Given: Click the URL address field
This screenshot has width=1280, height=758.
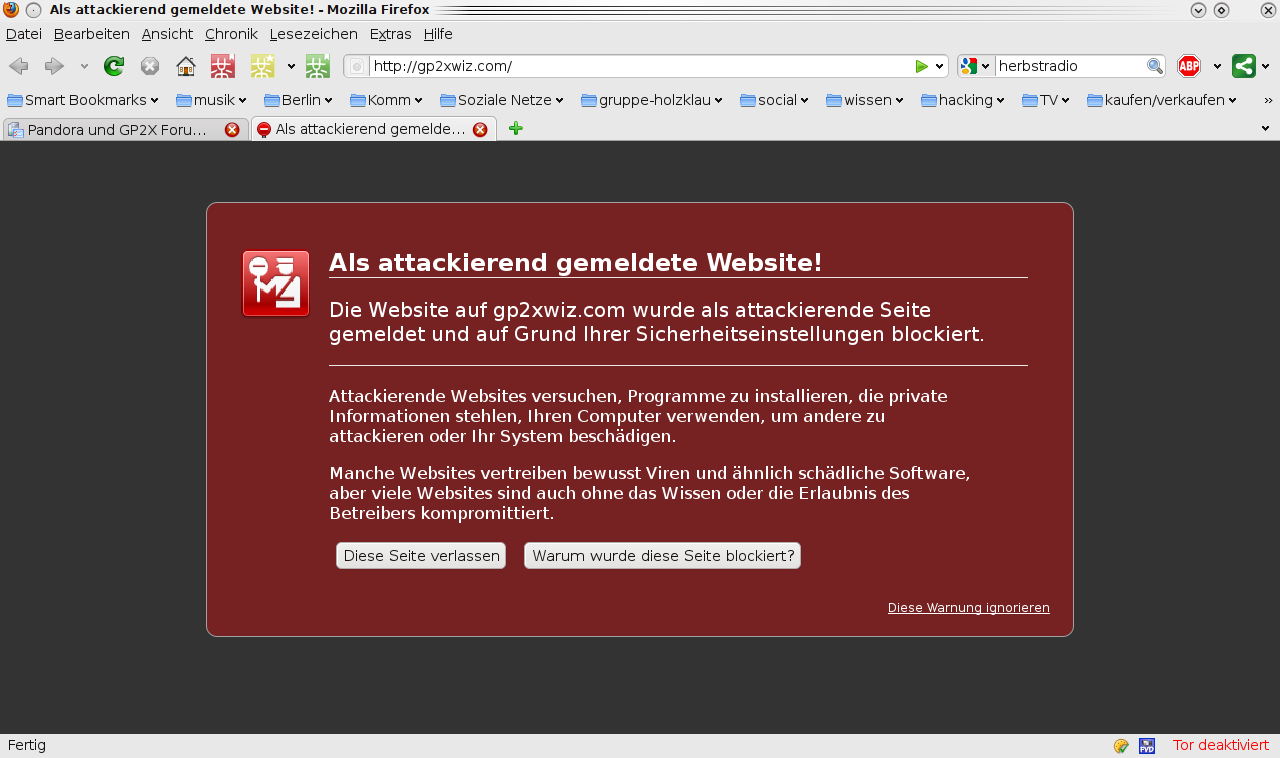Looking at the screenshot, I should (640, 67).
